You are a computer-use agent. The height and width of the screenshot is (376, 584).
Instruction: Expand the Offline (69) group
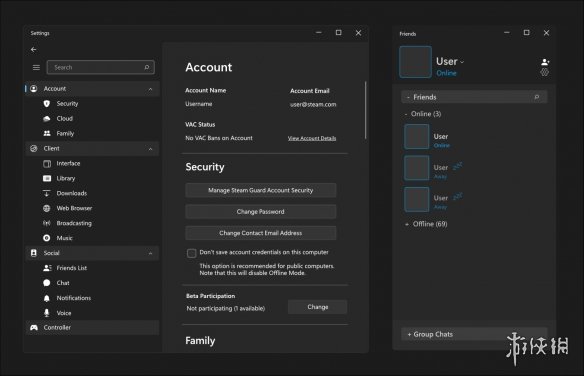[x=407, y=224]
